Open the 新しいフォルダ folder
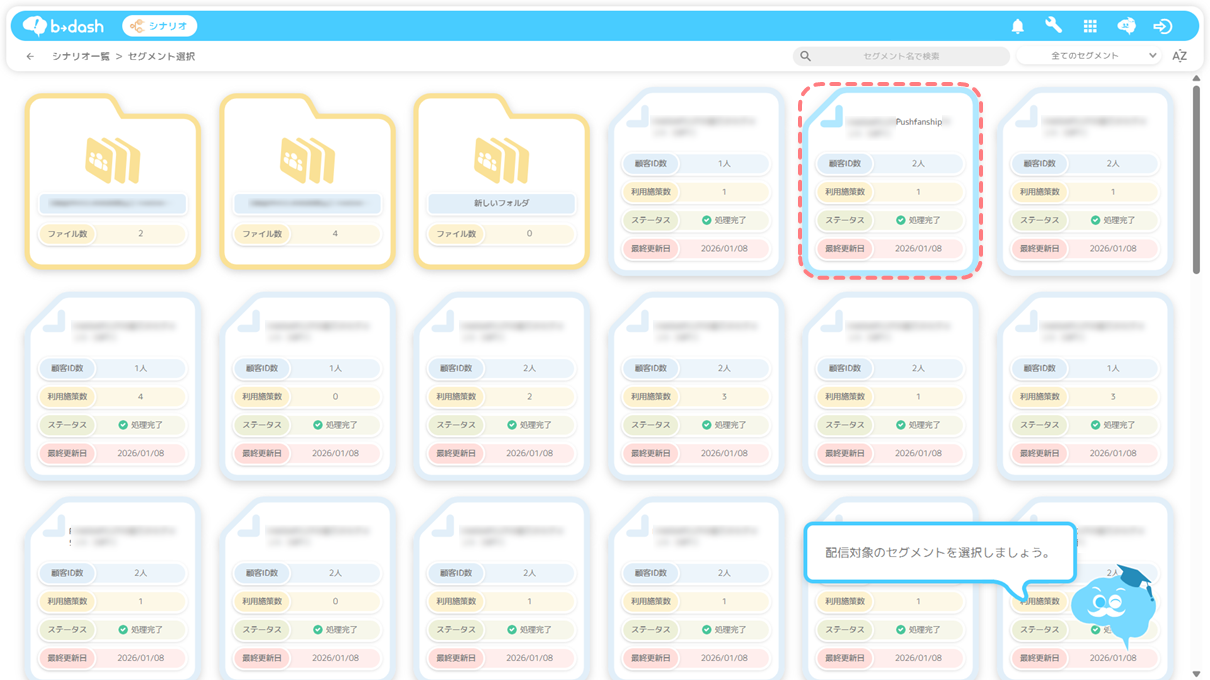The width and height of the screenshot is (1210, 680). [501, 180]
